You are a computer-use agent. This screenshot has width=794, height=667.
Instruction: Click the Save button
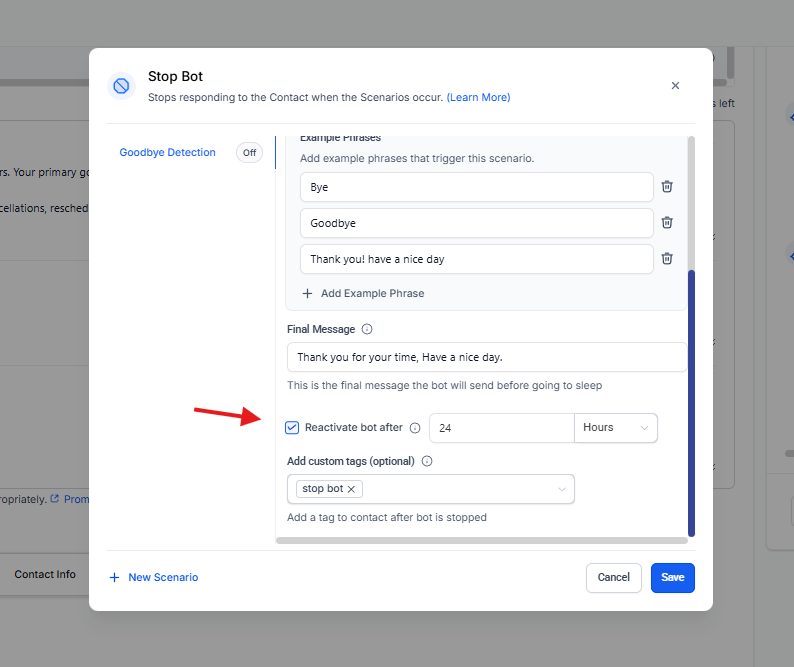[672, 577]
